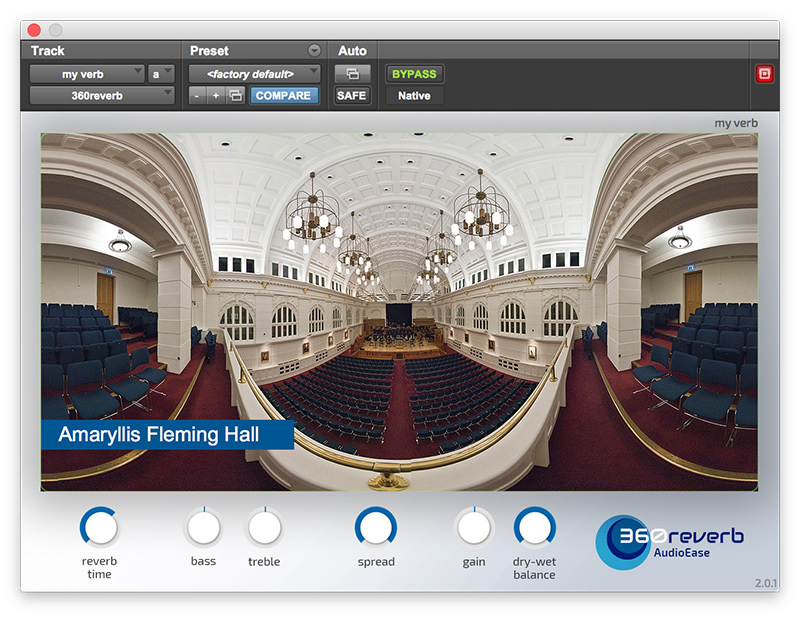Screen dimensions: 800x621
Task: Click the Preset header label
Action: 209,51
